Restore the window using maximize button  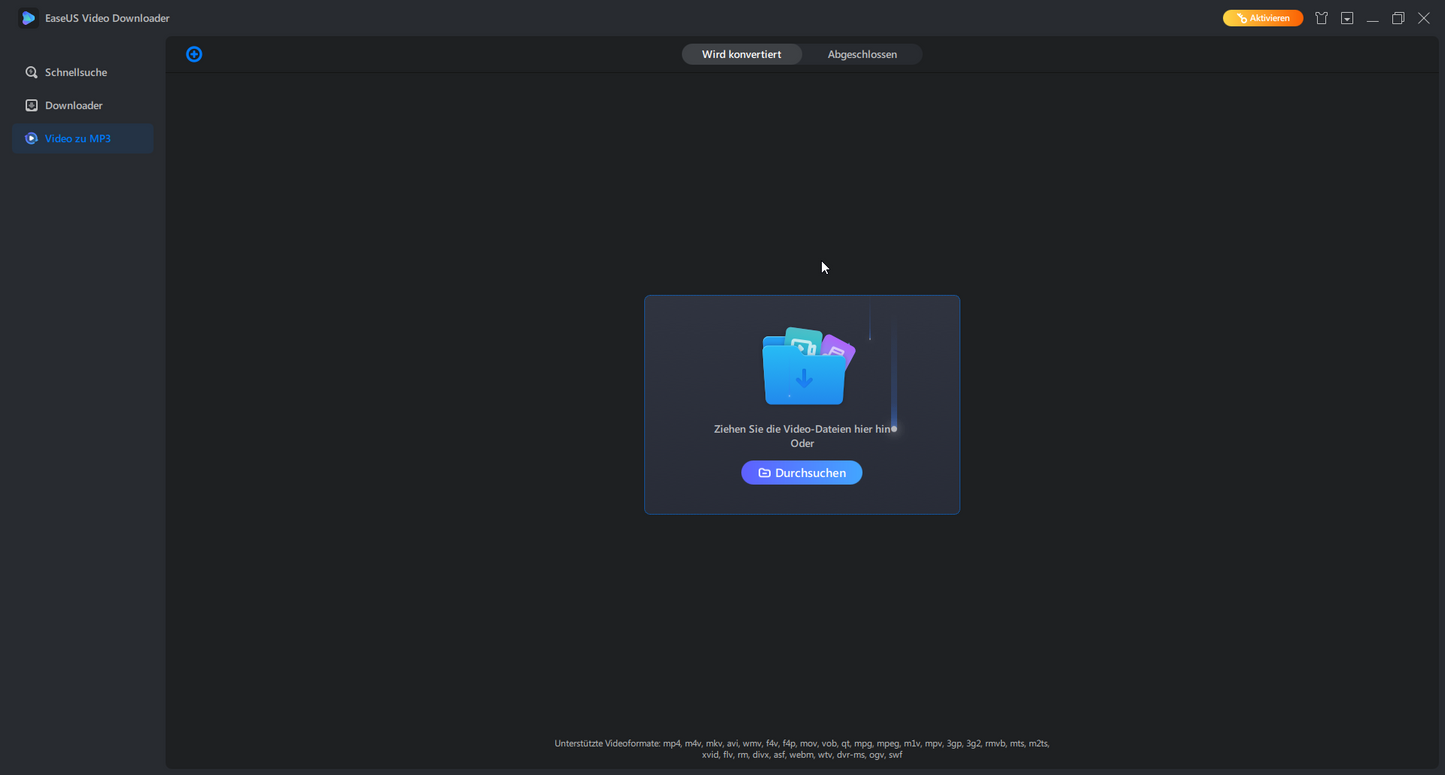pyautogui.click(x=1398, y=18)
